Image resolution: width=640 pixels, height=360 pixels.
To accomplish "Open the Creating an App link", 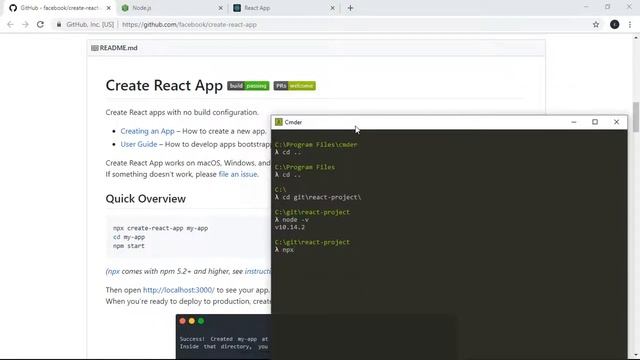I will (147, 131).
